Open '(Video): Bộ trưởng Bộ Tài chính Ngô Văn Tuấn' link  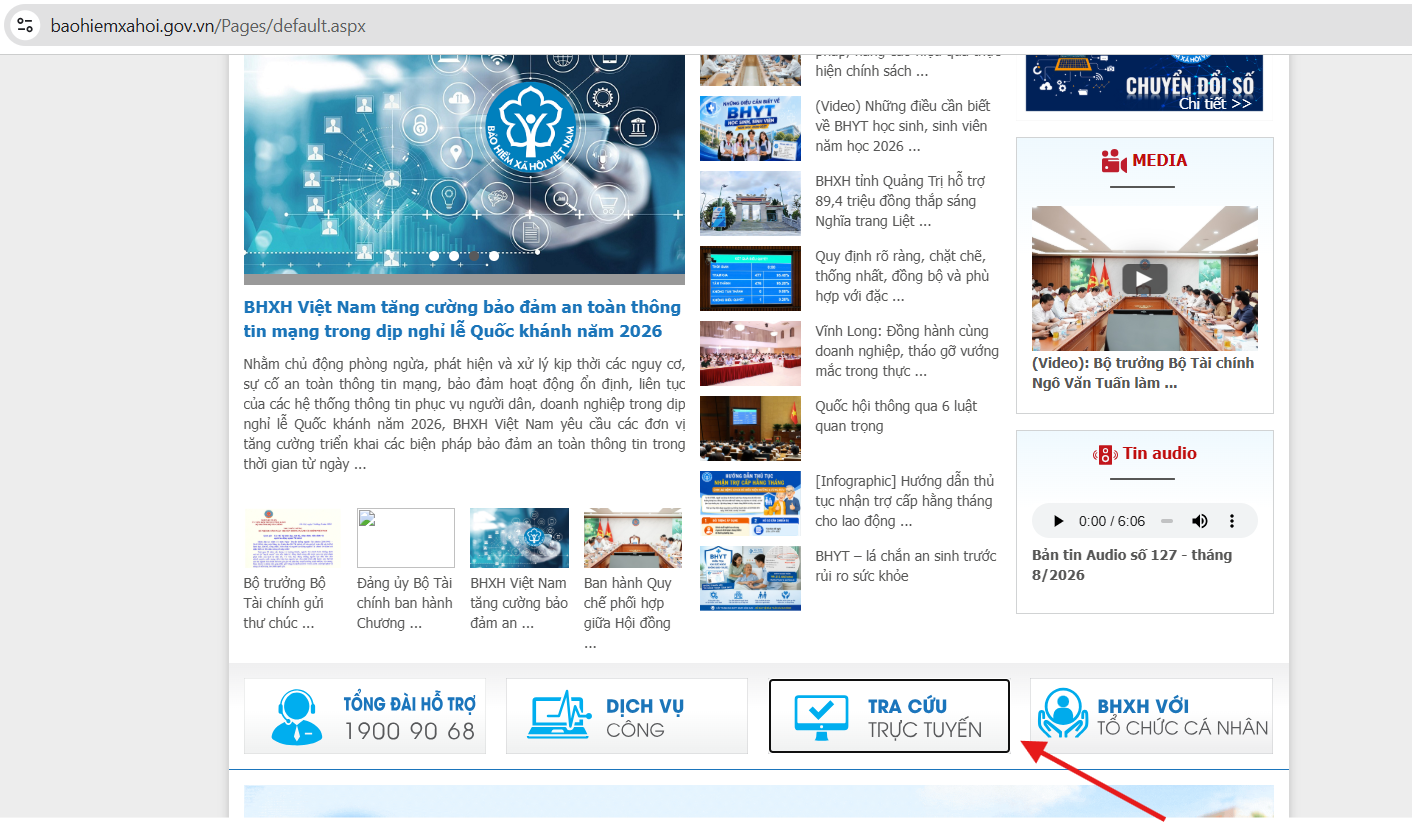pyautogui.click(x=1143, y=373)
